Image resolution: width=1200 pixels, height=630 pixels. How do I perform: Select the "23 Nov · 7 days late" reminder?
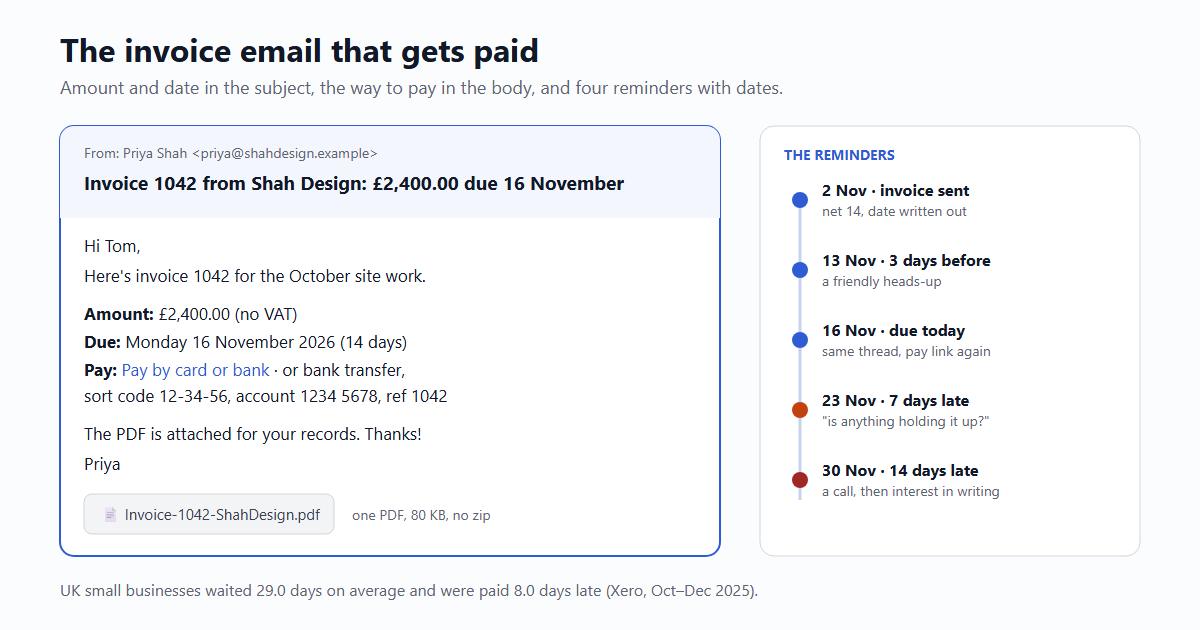click(x=895, y=401)
